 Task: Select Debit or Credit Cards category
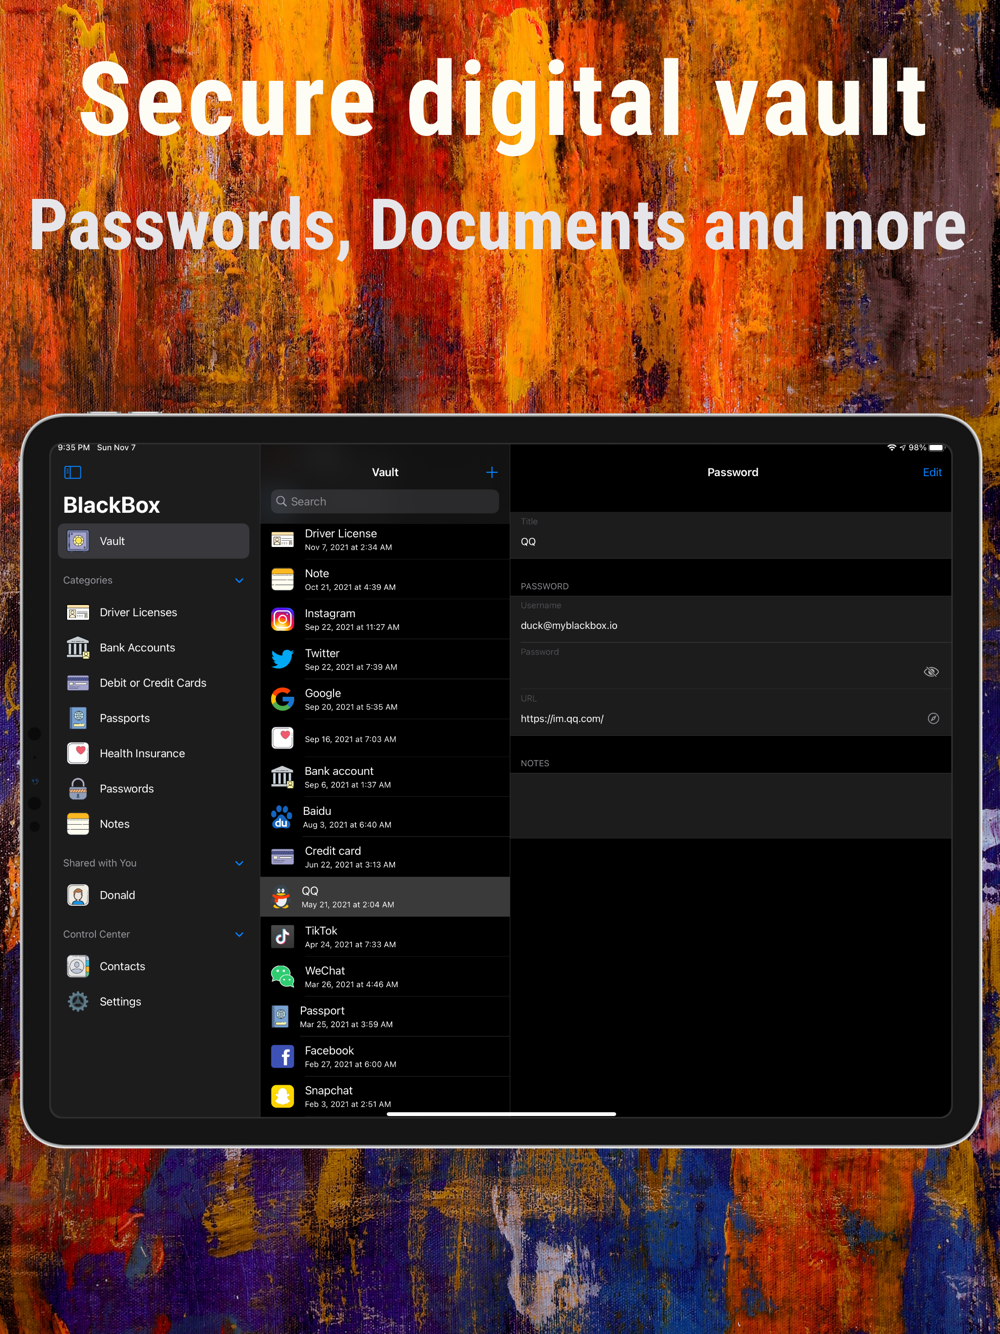pos(153,683)
